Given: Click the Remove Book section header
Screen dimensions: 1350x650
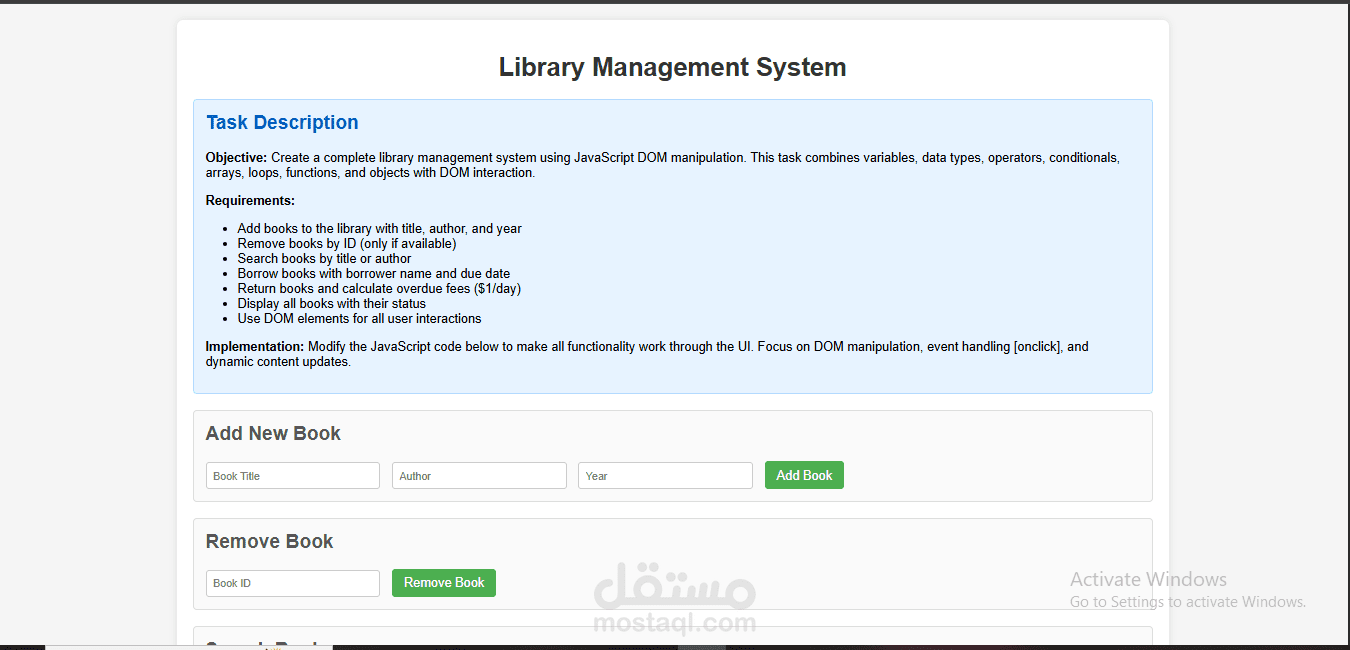Looking at the screenshot, I should coord(269,540).
